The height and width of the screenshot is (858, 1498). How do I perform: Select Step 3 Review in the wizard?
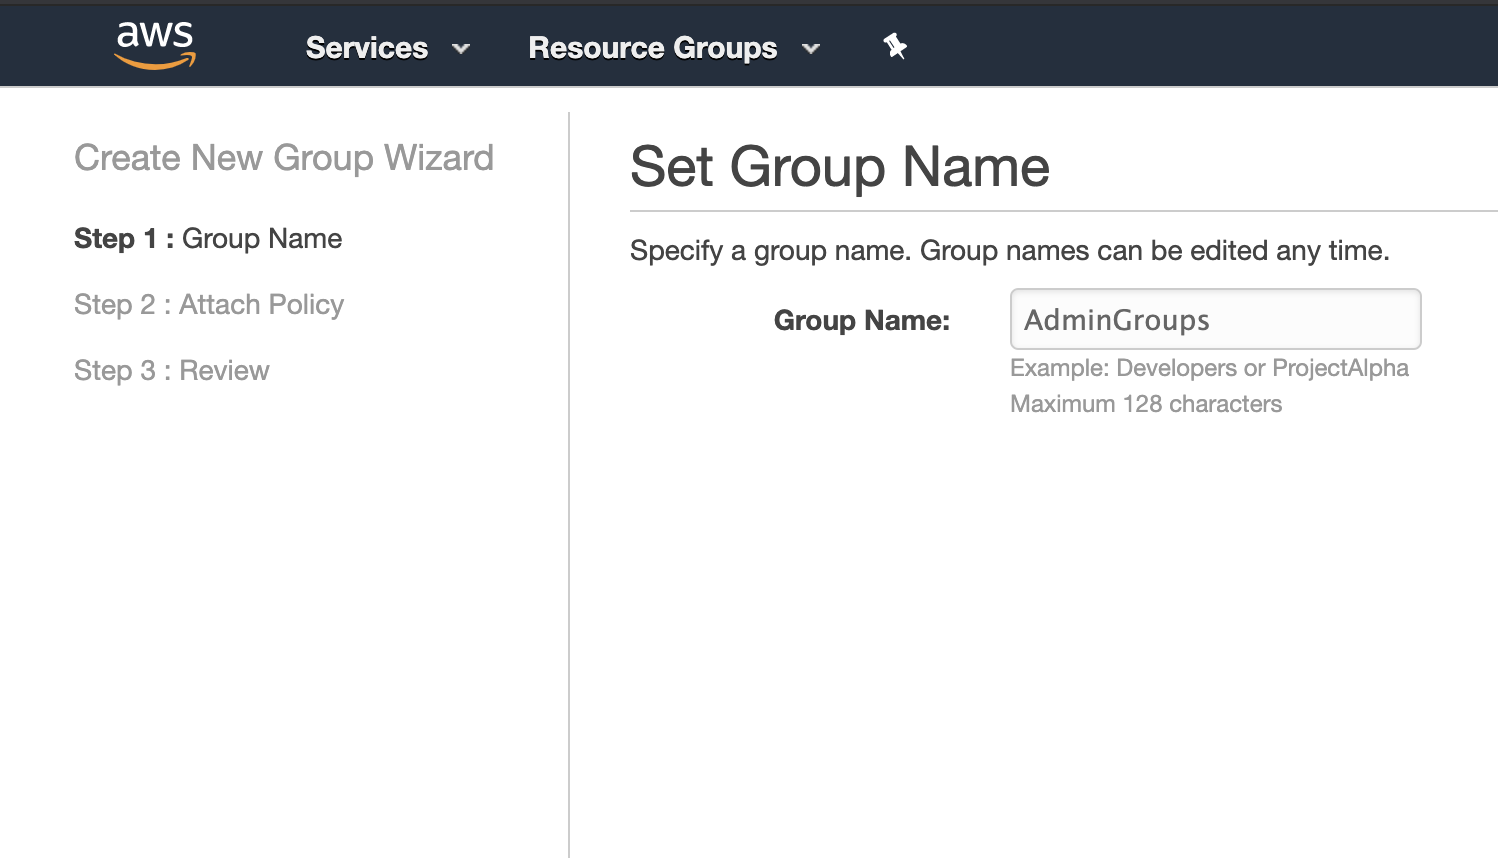click(x=172, y=371)
